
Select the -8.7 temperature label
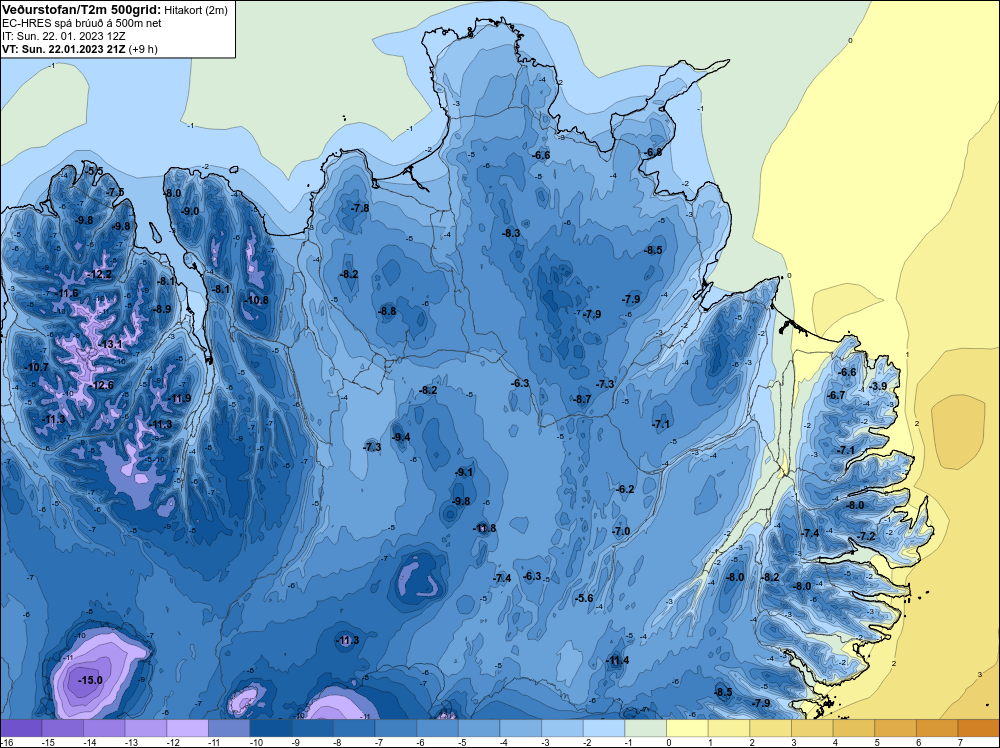(x=582, y=399)
